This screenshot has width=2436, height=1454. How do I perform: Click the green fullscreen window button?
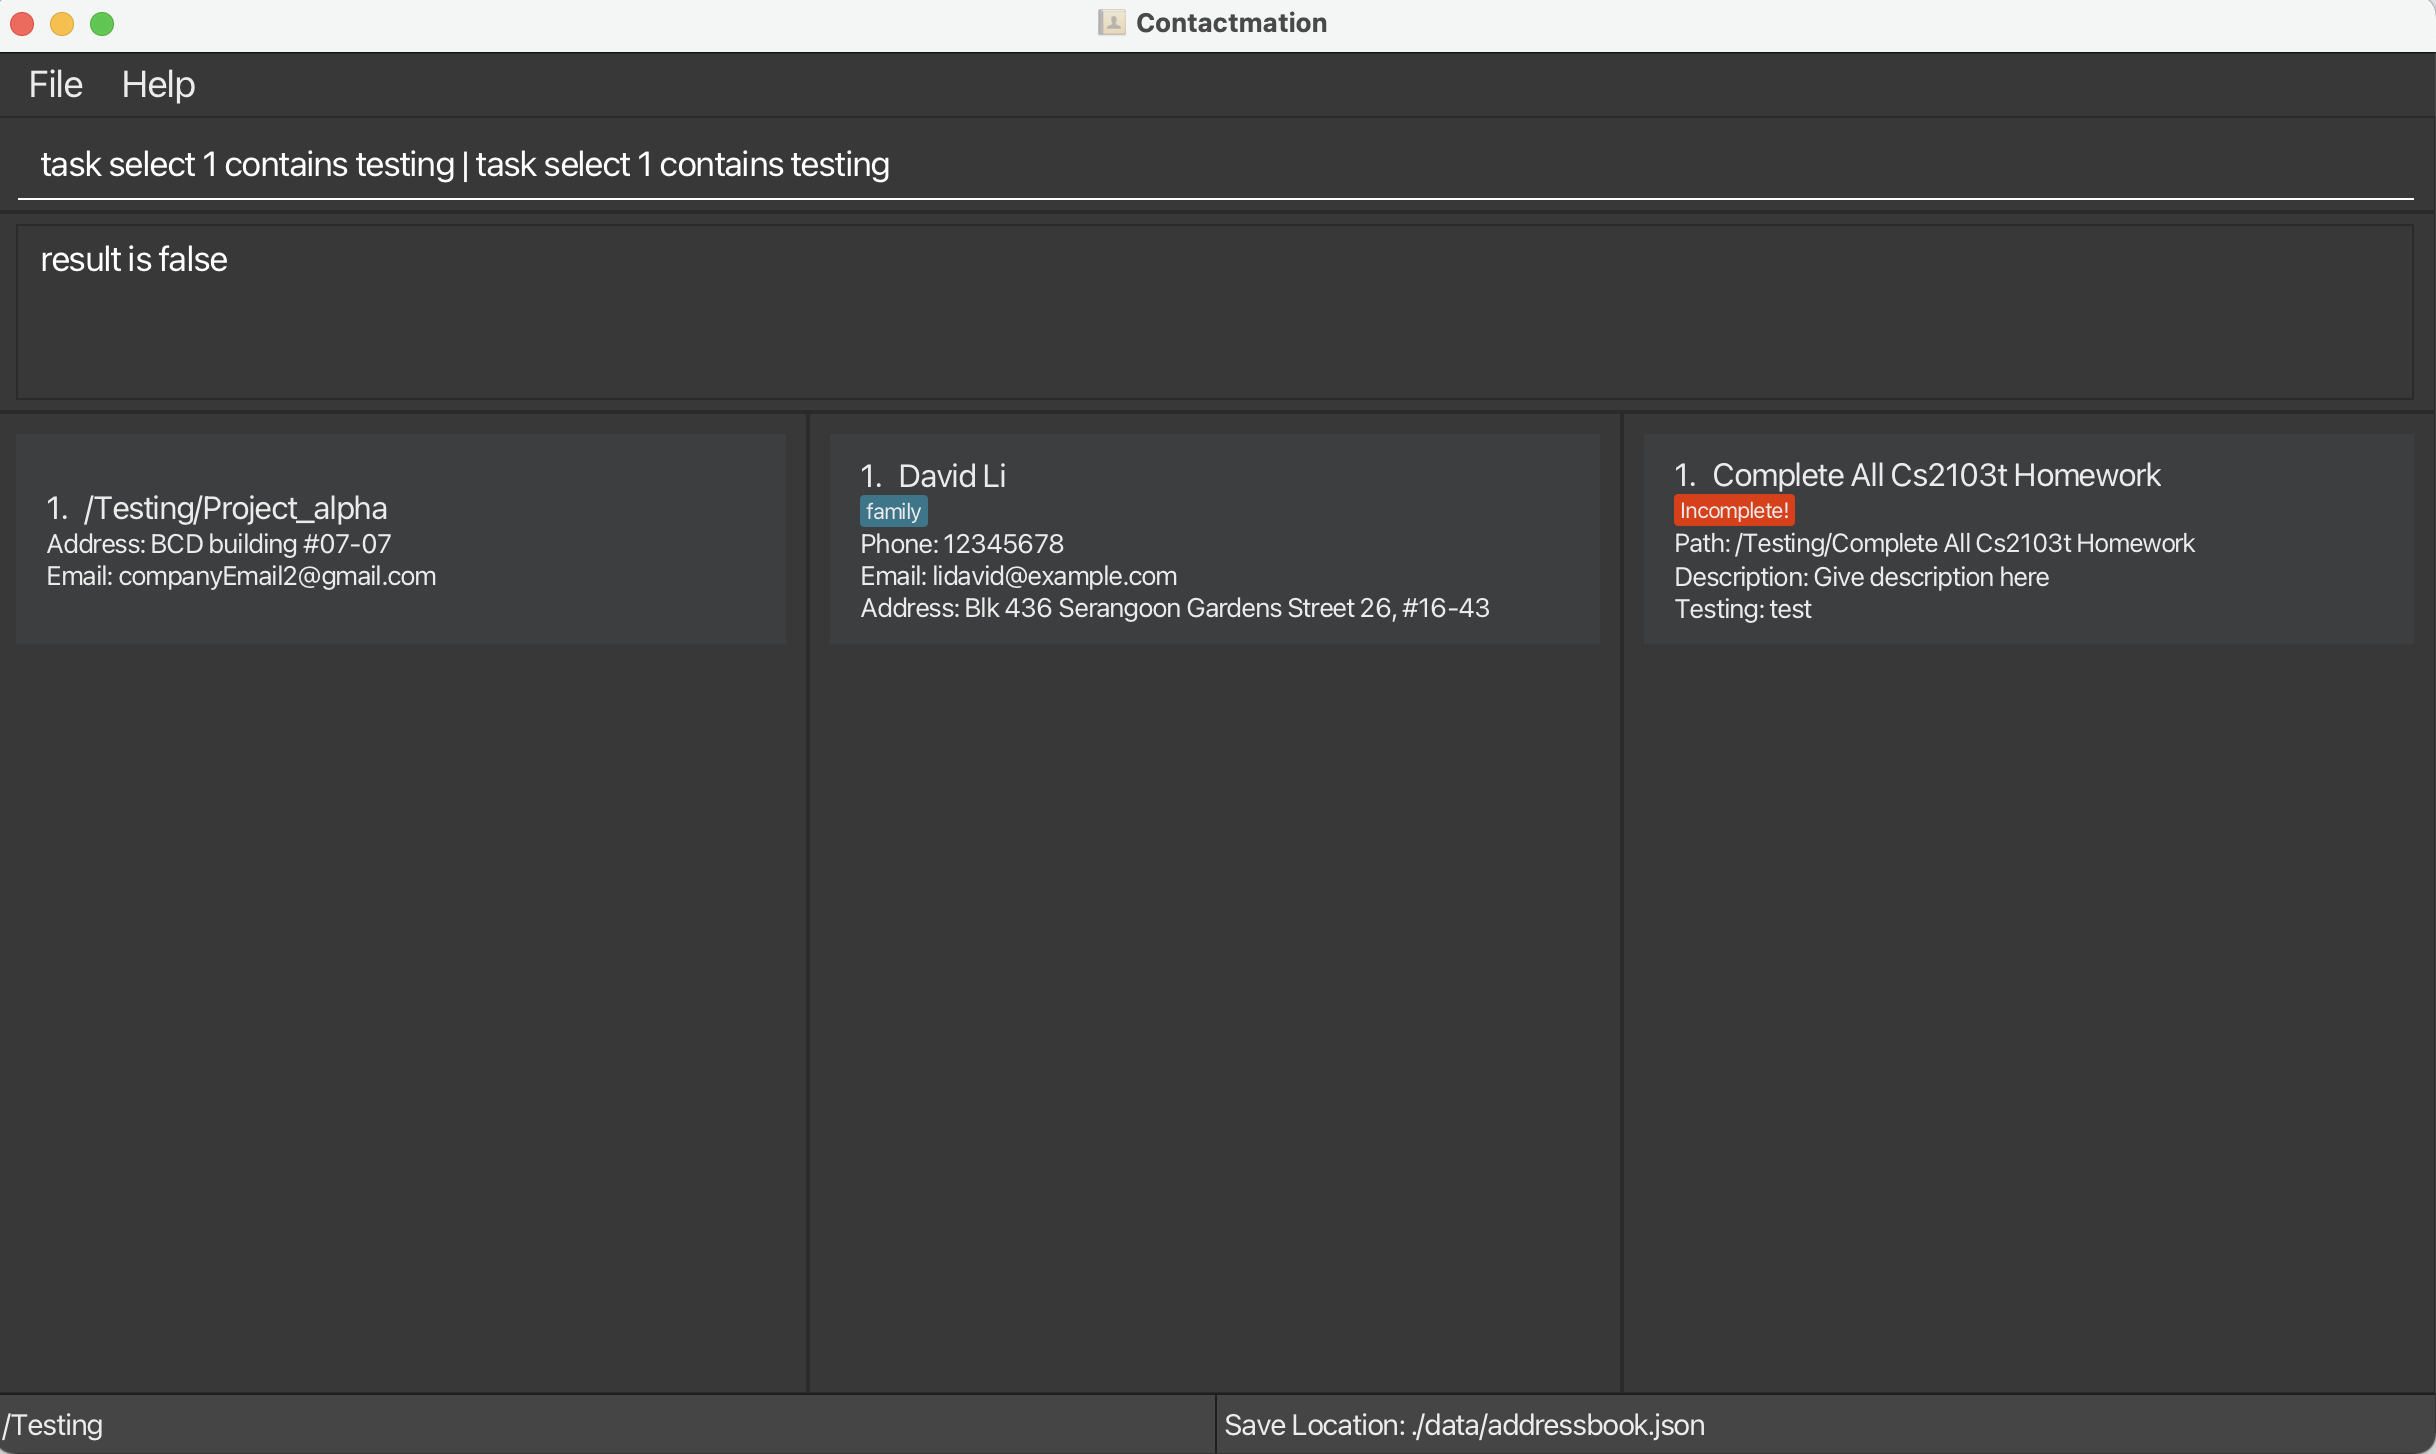pyautogui.click(x=102, y=23)
